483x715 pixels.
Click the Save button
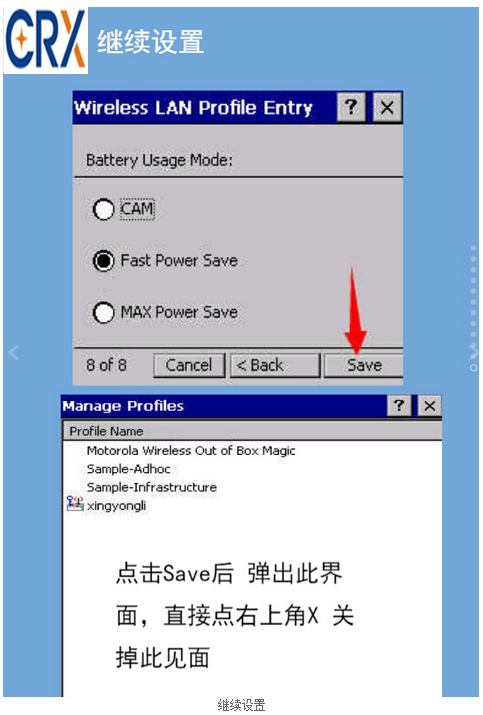point(364,365)
